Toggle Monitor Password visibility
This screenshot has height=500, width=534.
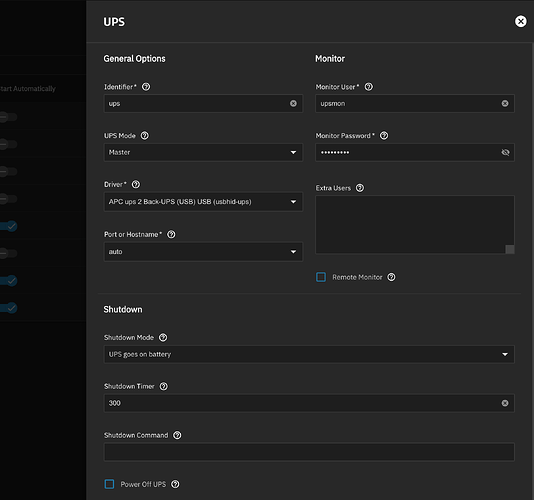tap(505, 152)
